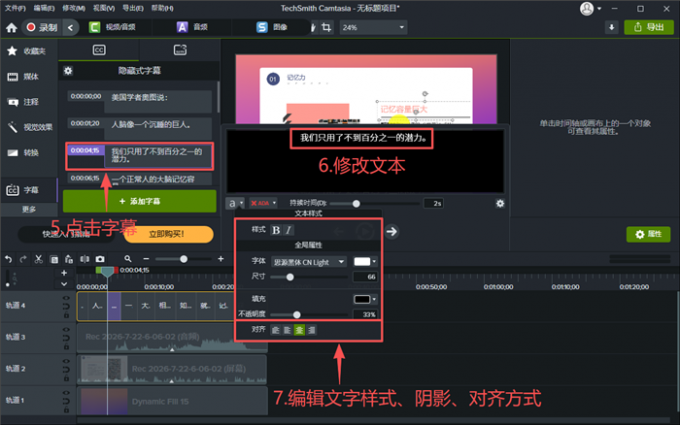Click the white text color swatch
Image resolution: width=680 pixels, height=425 pixels.
click(362, 262)
